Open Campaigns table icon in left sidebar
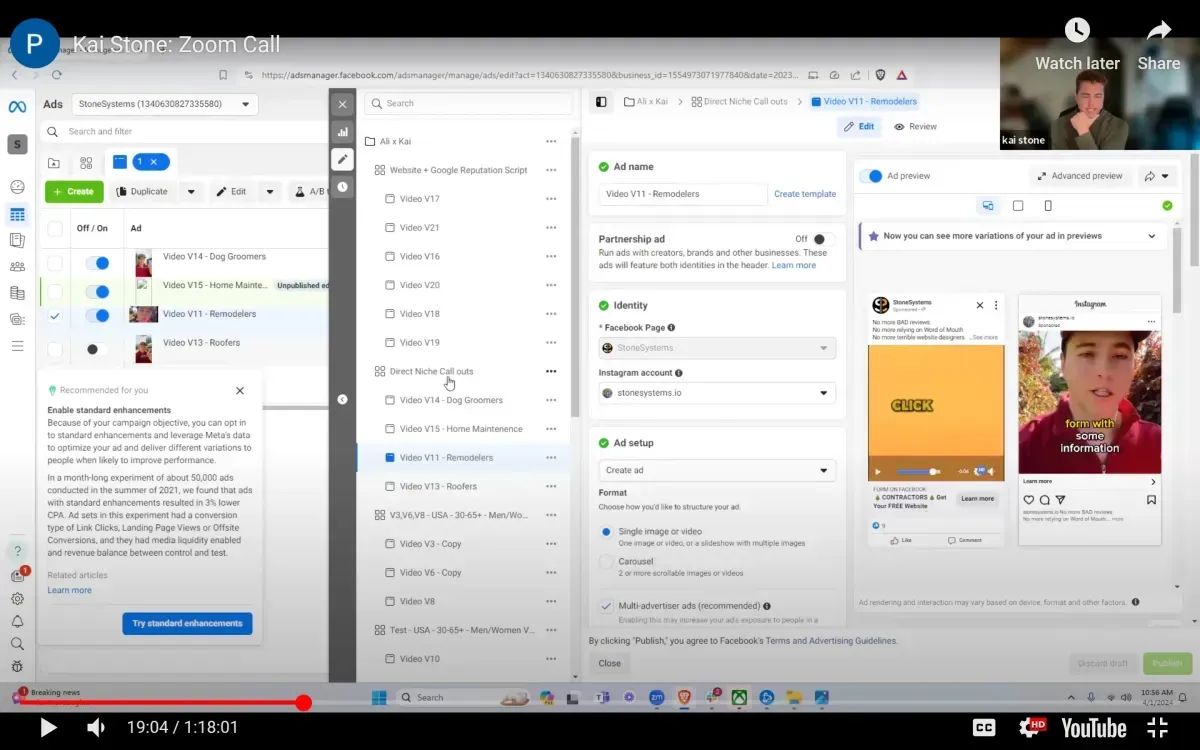1200x750 pixels. coord(17,214)
